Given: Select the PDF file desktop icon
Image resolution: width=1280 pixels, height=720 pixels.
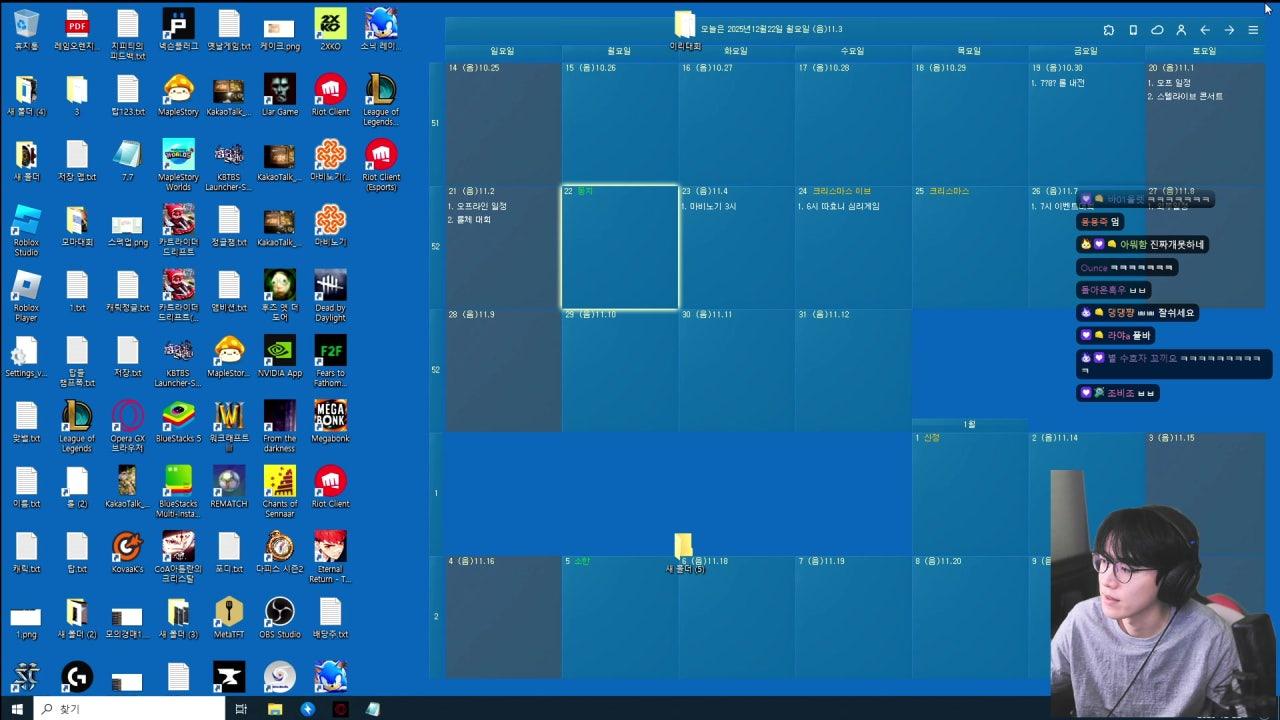Looking at the screenshot, I should pos(77,30).
